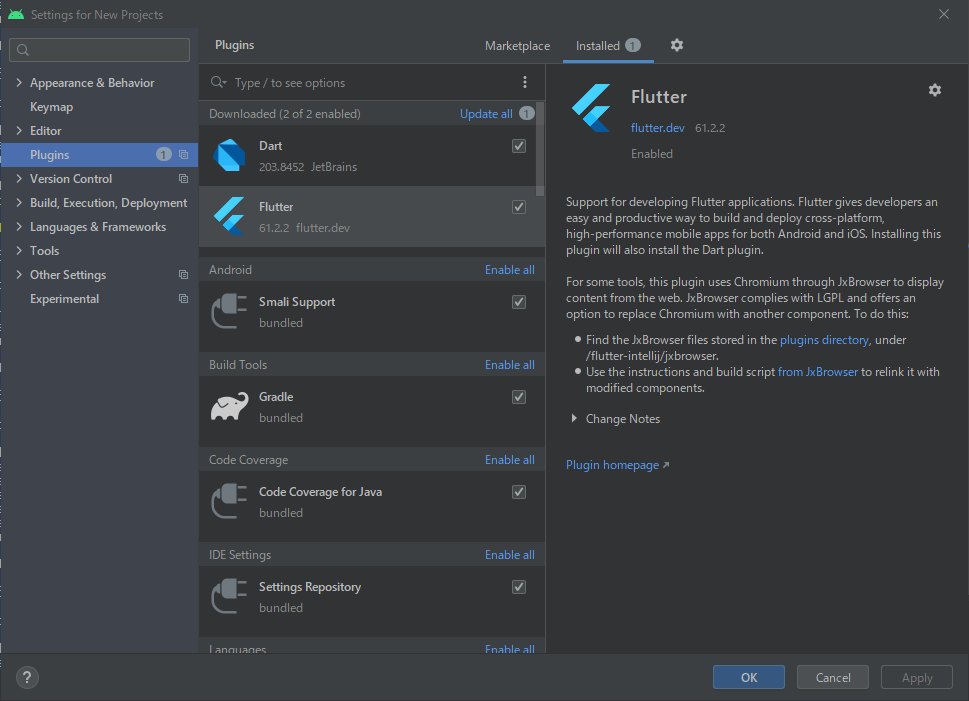
Task: Uncheck the Smali Support plugin
Action: point(519,302)
